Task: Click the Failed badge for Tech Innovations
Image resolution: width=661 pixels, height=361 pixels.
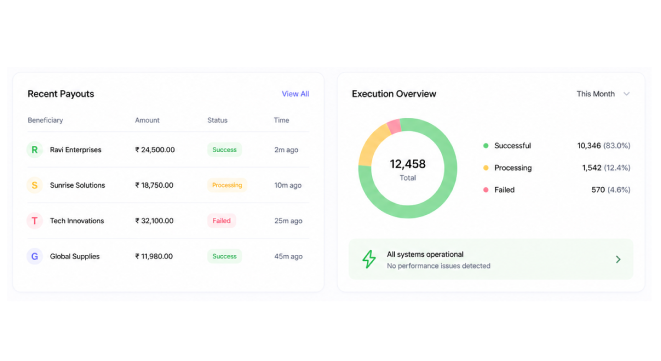Action: coord(221,221)
